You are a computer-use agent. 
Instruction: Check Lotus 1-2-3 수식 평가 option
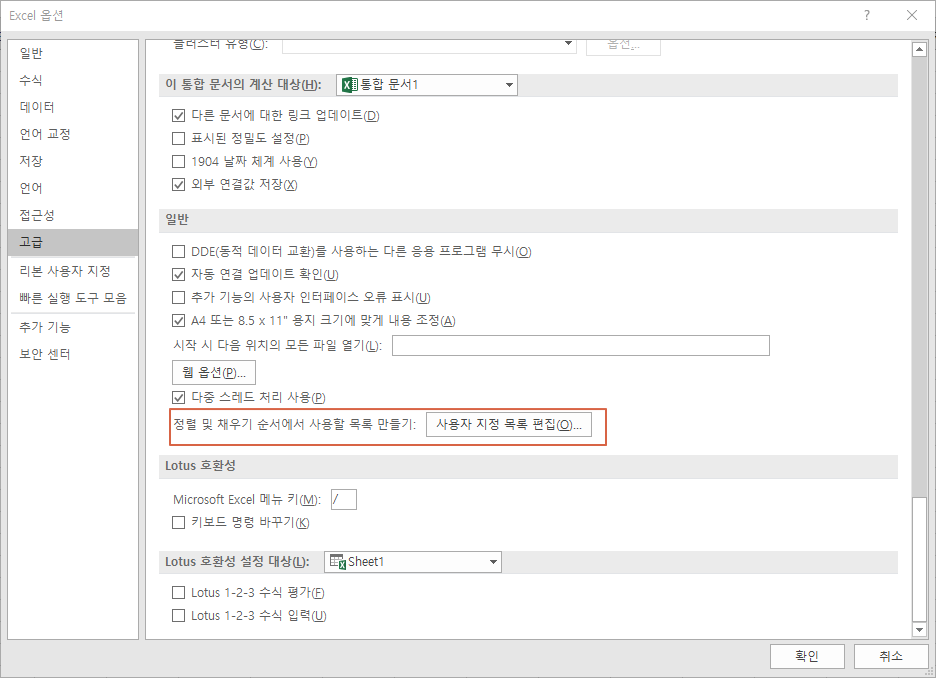click(178, 592)
